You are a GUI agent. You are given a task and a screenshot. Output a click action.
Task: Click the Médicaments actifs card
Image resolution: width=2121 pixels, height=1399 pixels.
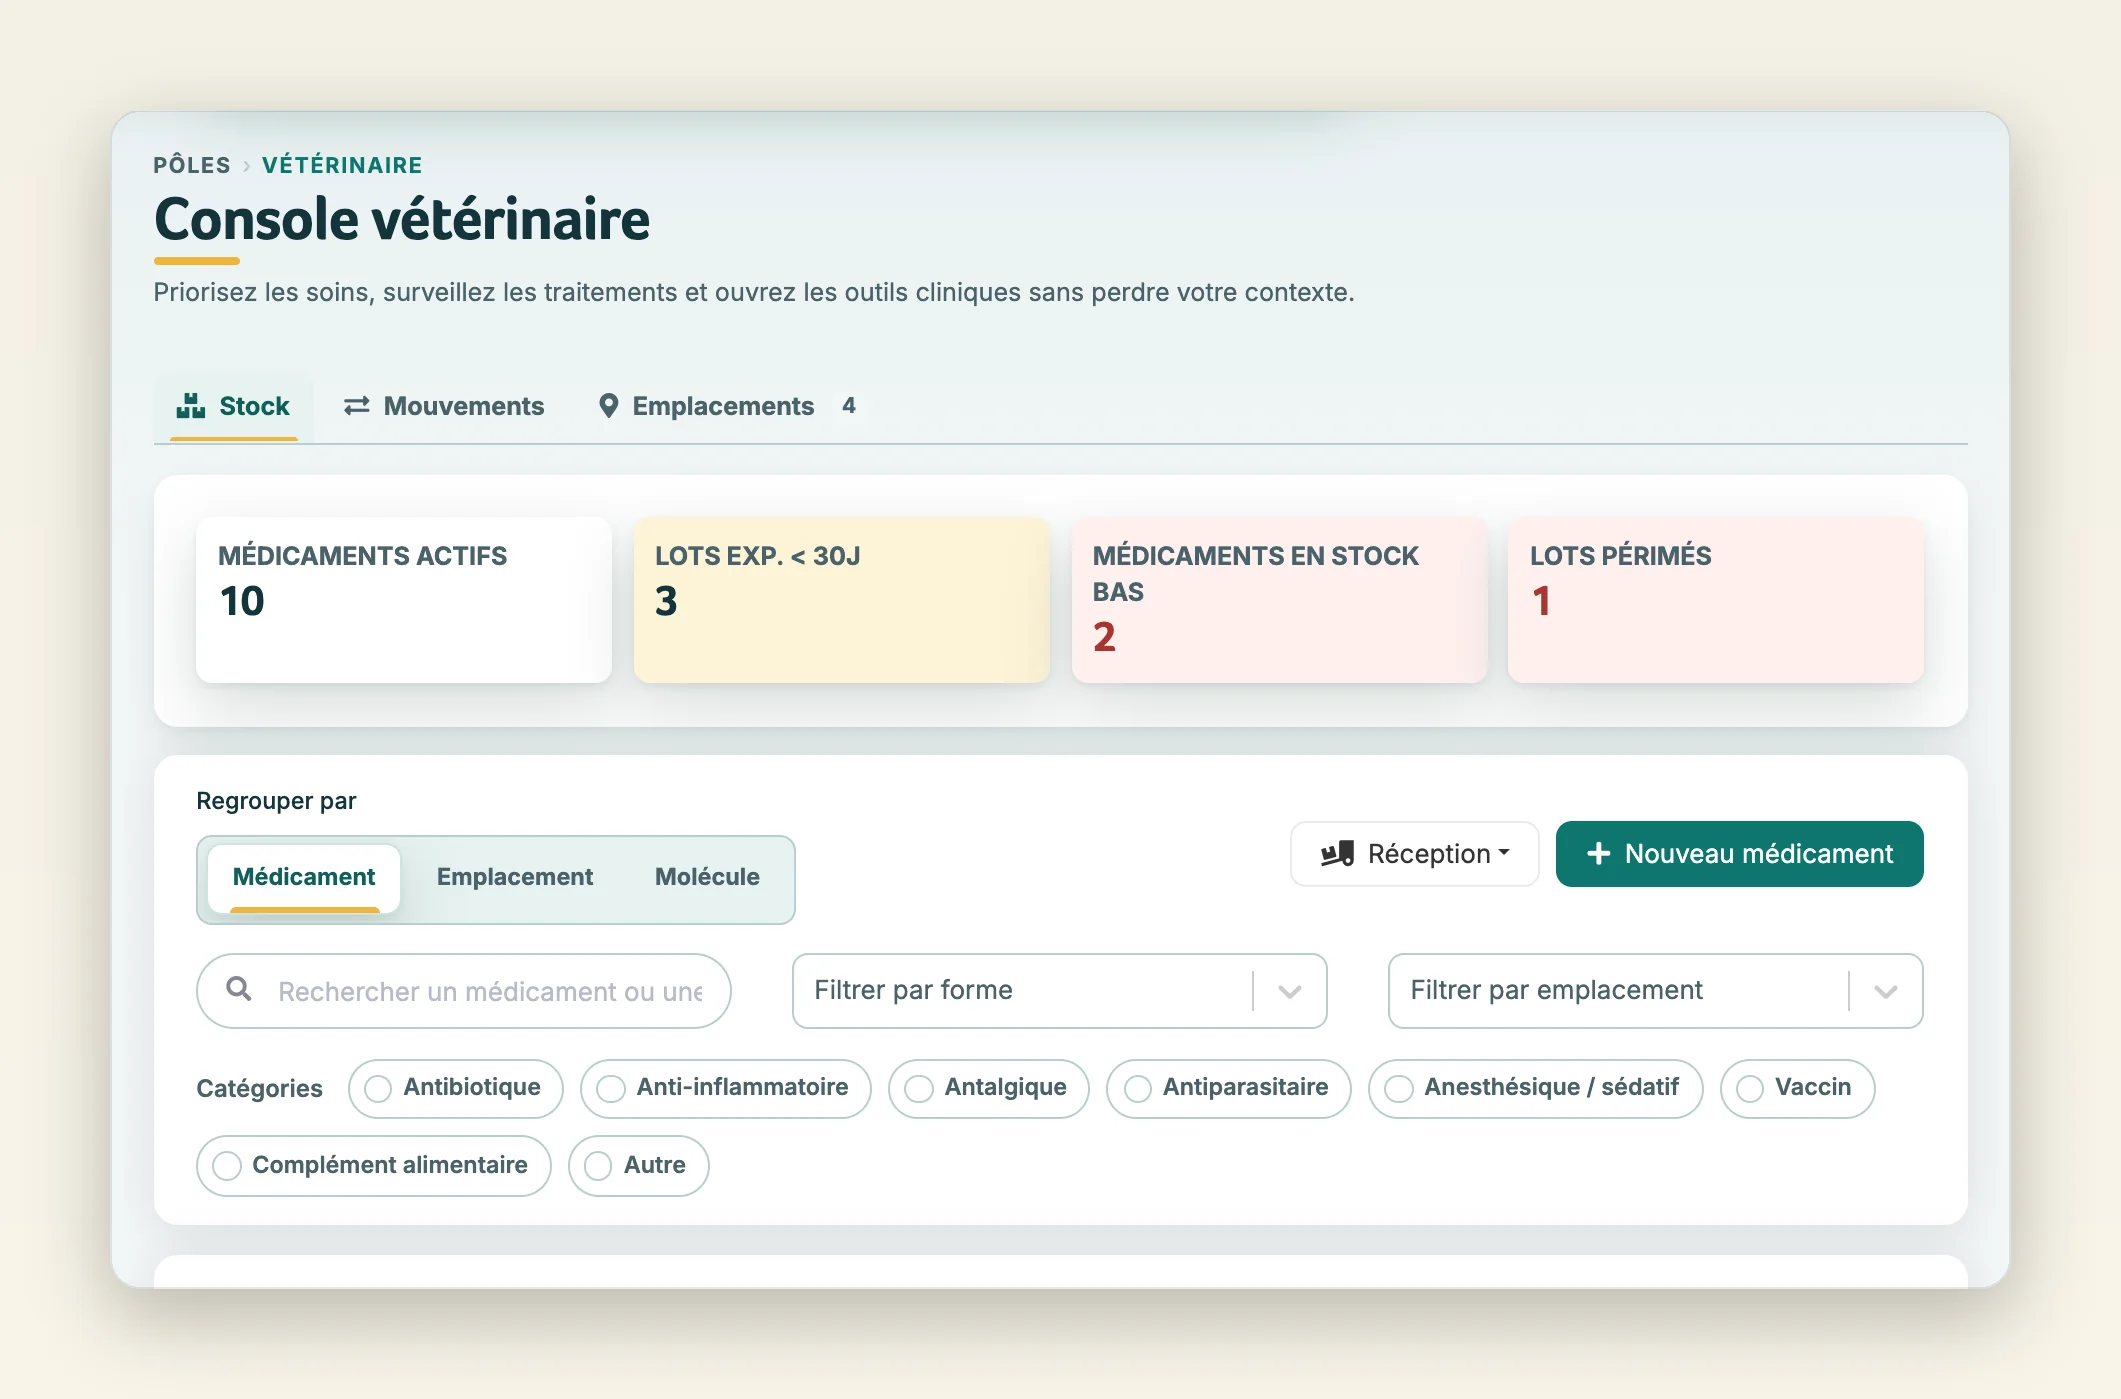tap(404, 600)
